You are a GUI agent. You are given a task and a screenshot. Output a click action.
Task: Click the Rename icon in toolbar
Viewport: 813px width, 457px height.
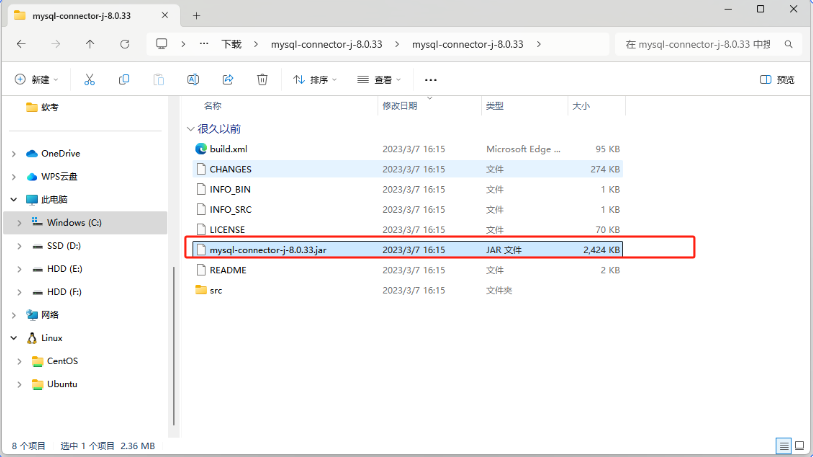click(193, 79)
